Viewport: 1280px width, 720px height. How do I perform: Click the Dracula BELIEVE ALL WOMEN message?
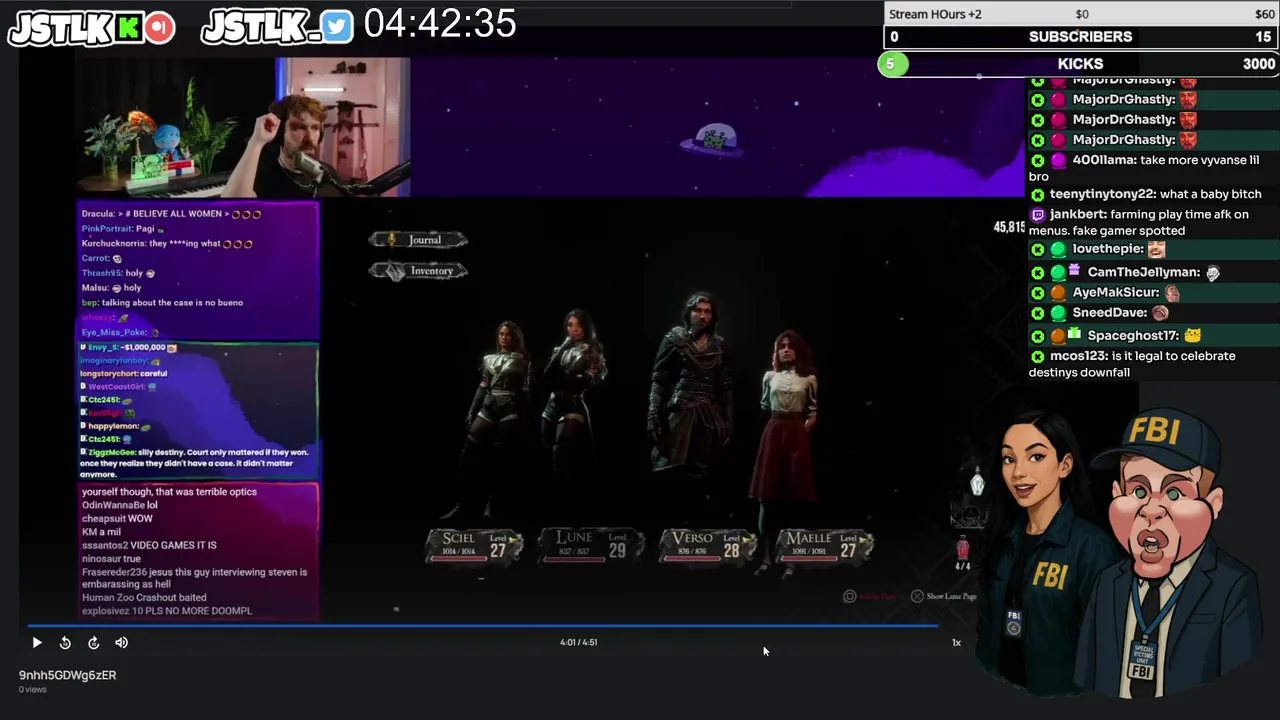click(171, 214)
